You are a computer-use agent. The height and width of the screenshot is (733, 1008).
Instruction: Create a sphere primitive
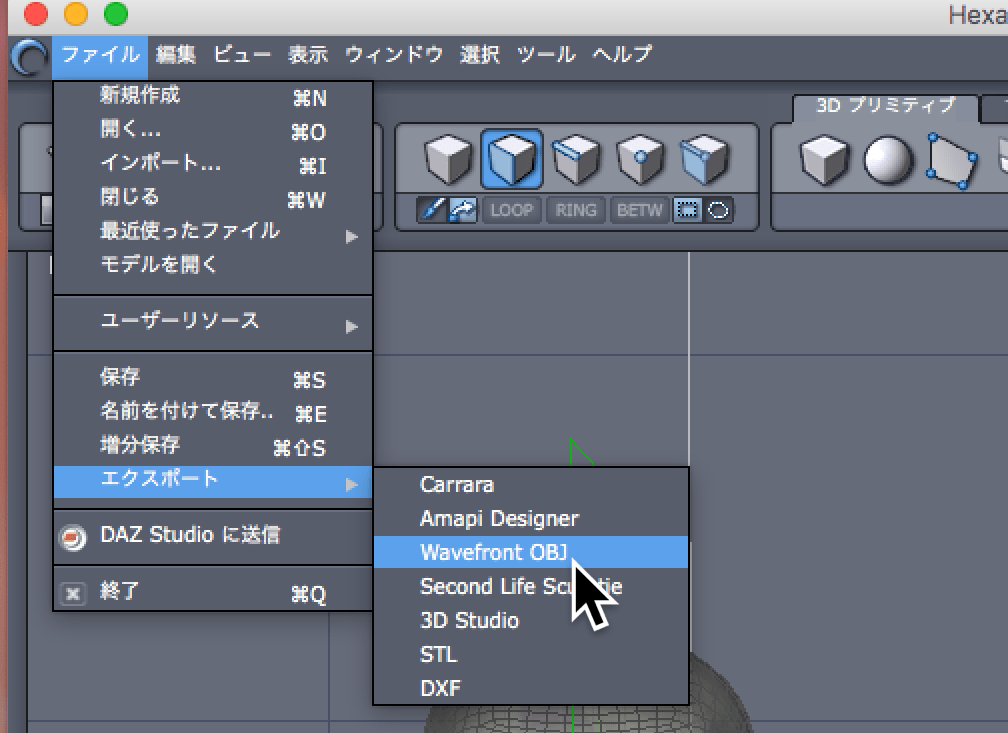tap(887, 159)
